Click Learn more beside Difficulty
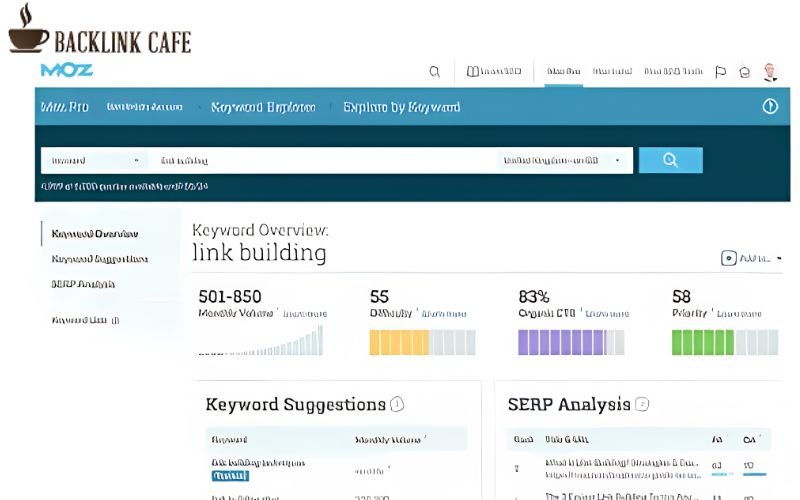 [x=444, y=314]
